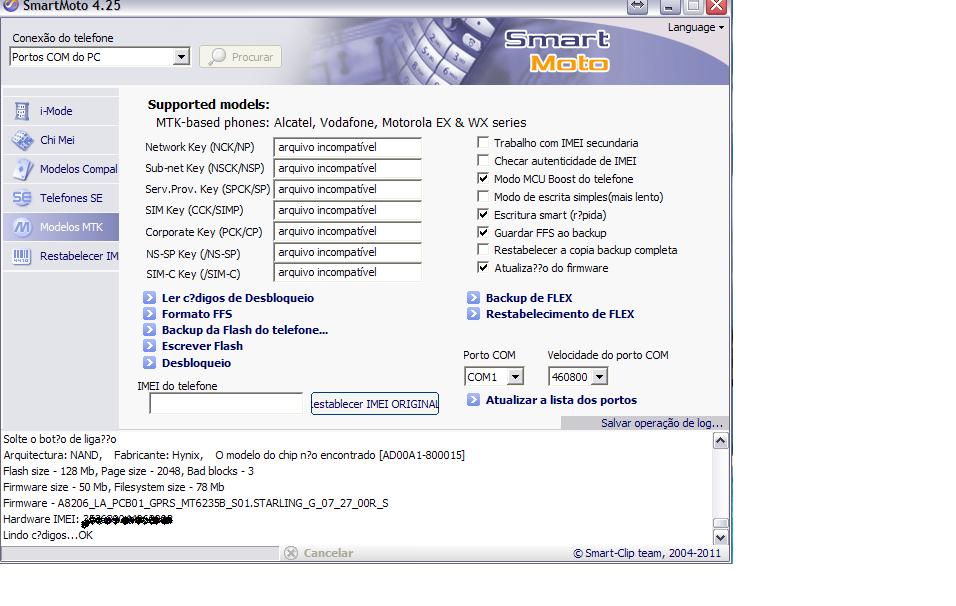This screenshot has width=956, height=606.
Task: Click the Modelos Compal sidebar icon
Action: click(22, 169)
